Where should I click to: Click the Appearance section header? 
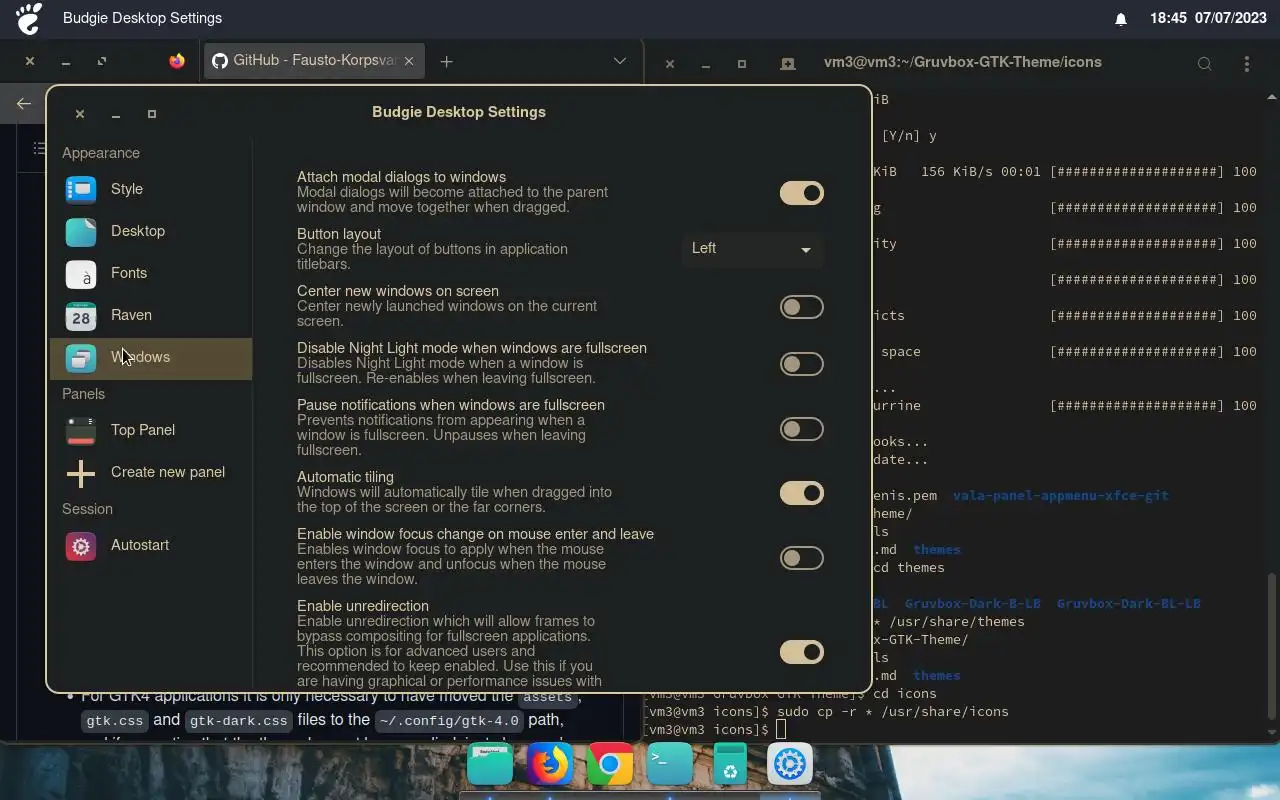[101, 153]
